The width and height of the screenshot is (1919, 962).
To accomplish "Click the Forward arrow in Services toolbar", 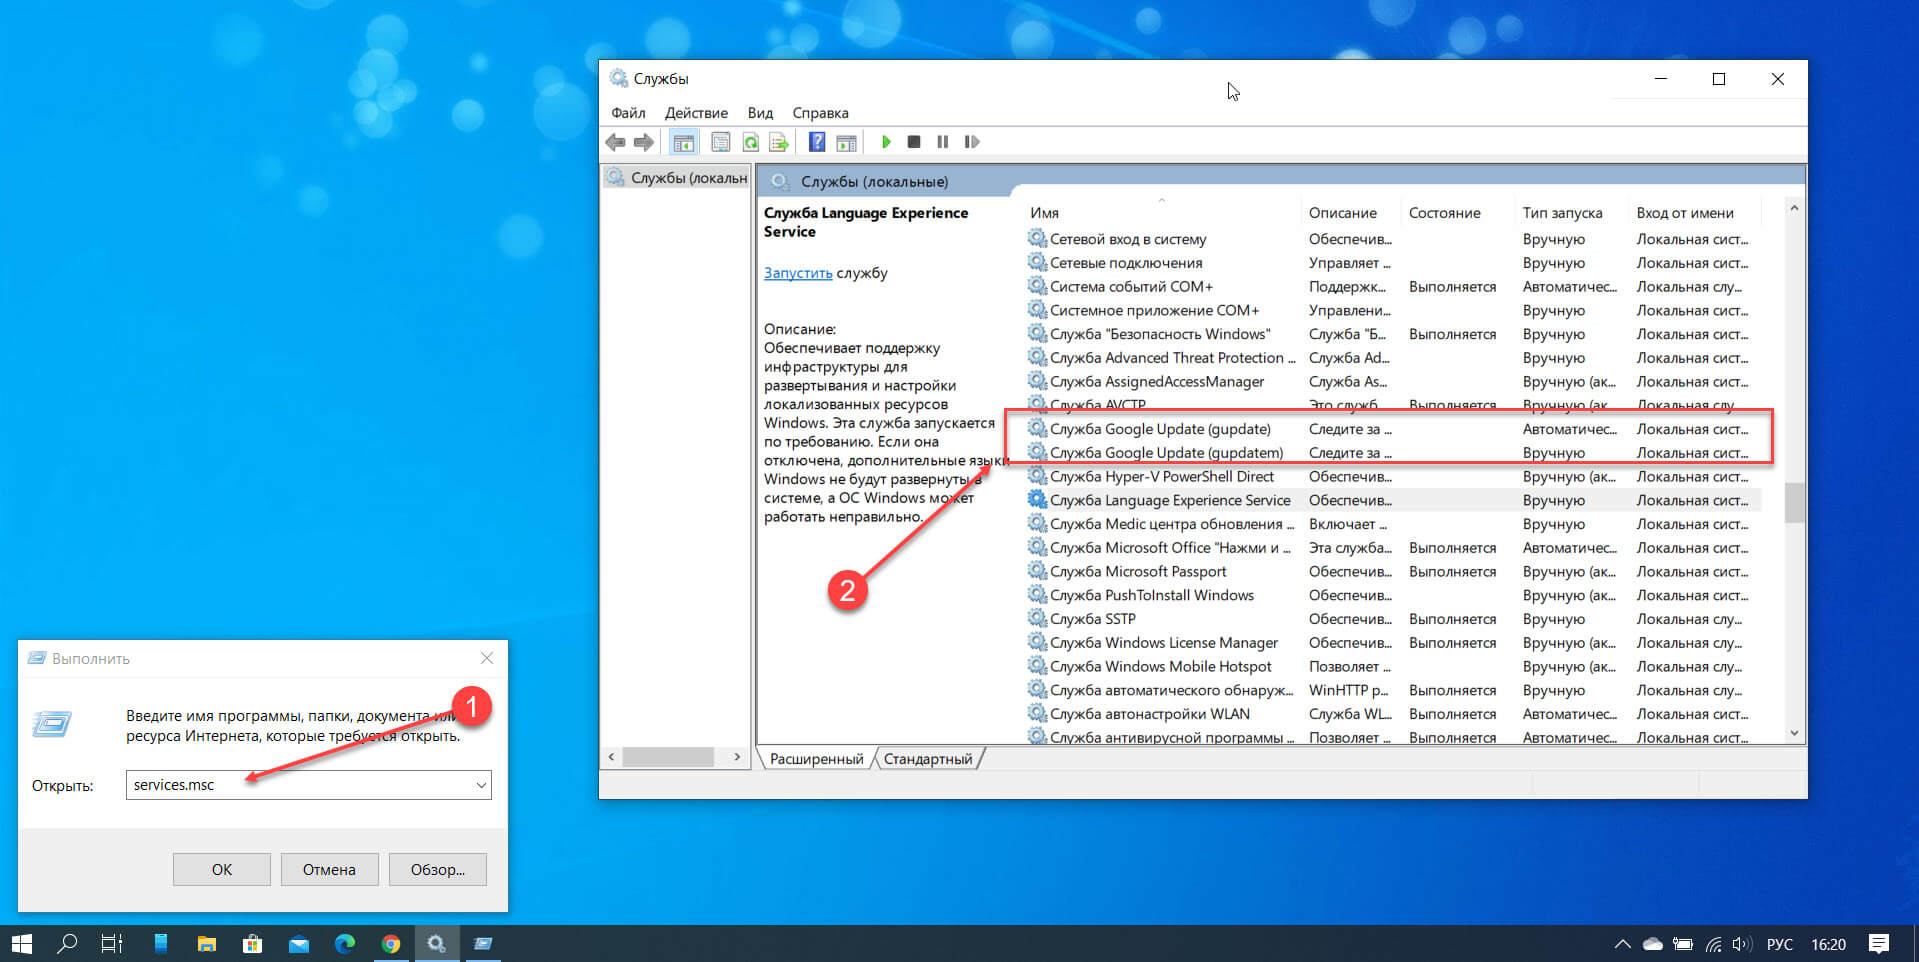I will (x=644, y=142).
